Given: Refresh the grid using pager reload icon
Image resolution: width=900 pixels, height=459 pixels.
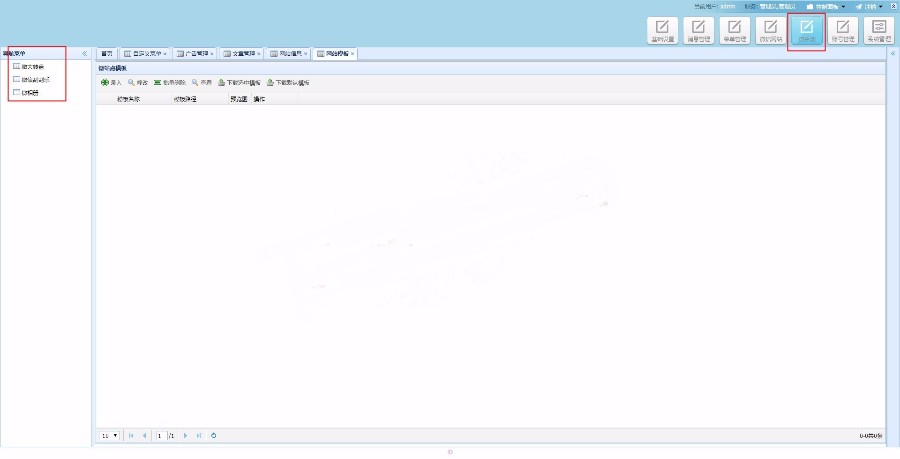Looking at the screenshot, I should [x=214, y=435].
